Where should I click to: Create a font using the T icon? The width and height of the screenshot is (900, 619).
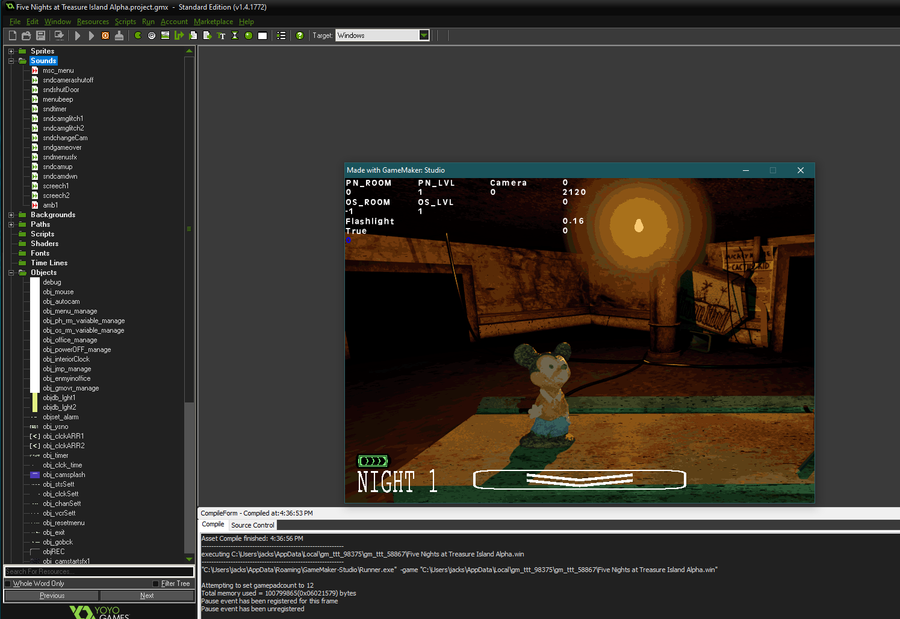[221, 36]
